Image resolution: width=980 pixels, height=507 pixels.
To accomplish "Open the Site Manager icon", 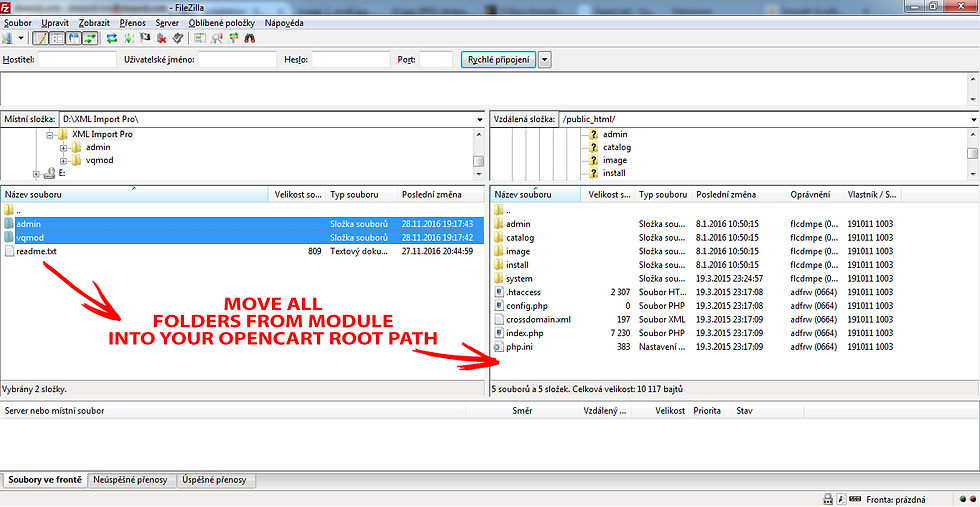I will click(x=8, y=38).
